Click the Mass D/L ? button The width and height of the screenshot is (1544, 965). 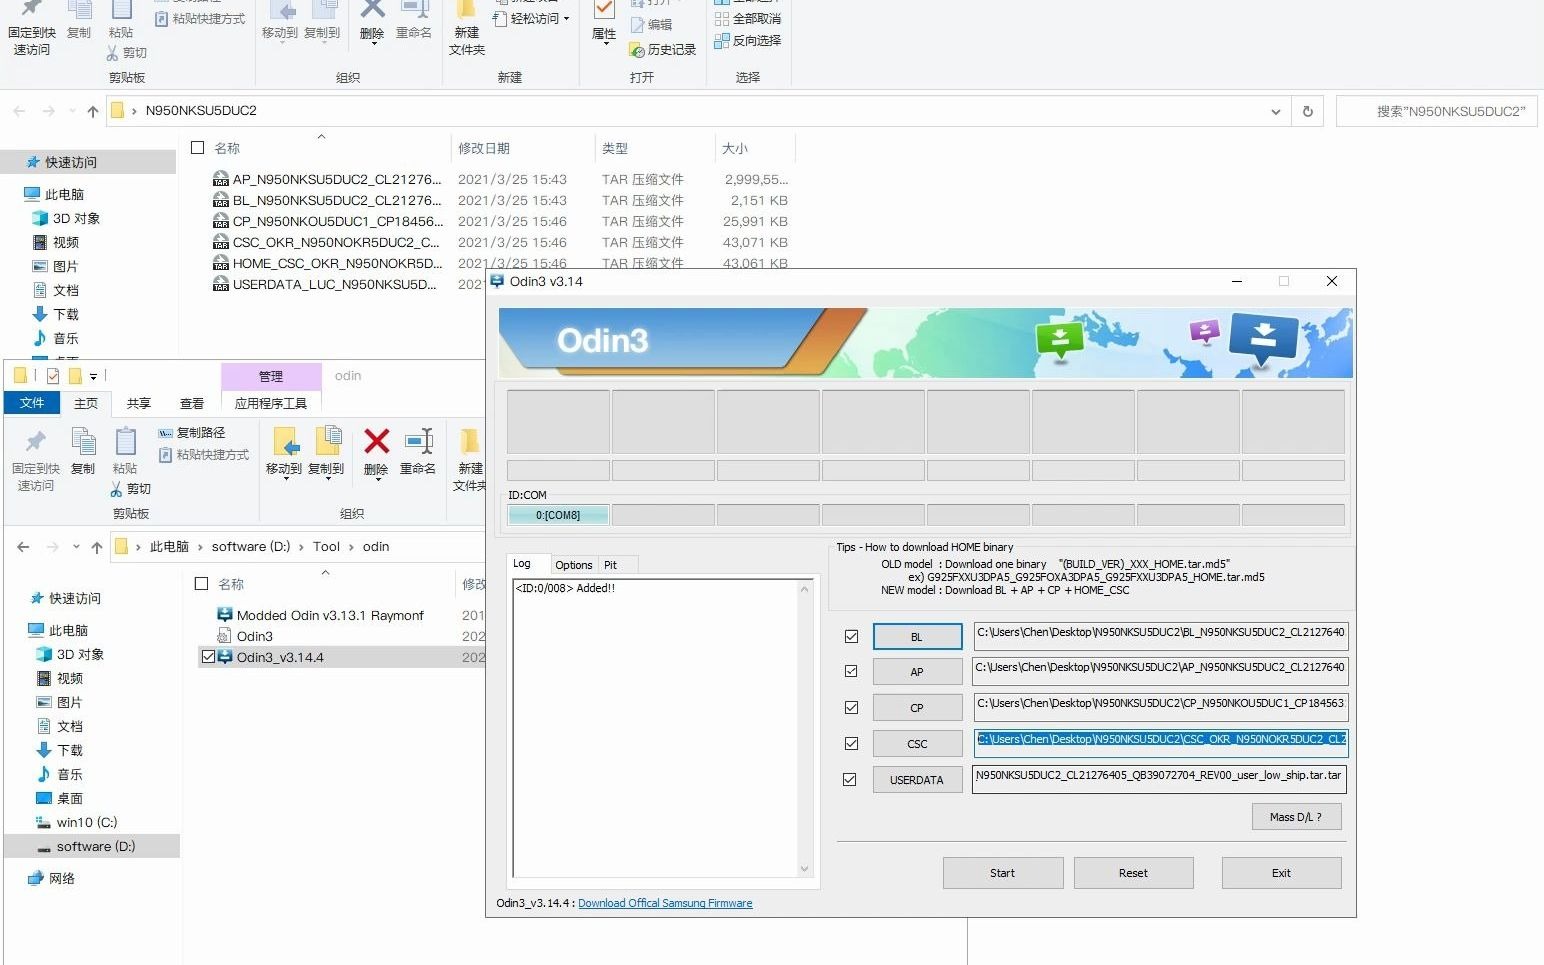coord(1296,817)
